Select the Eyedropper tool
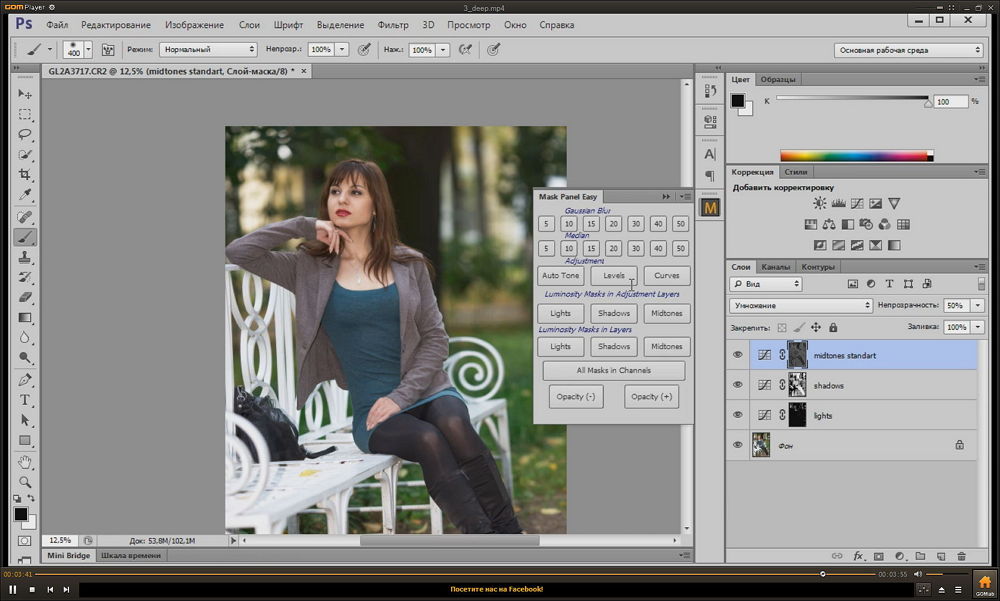1000x601 pixels. pos(25,194)
